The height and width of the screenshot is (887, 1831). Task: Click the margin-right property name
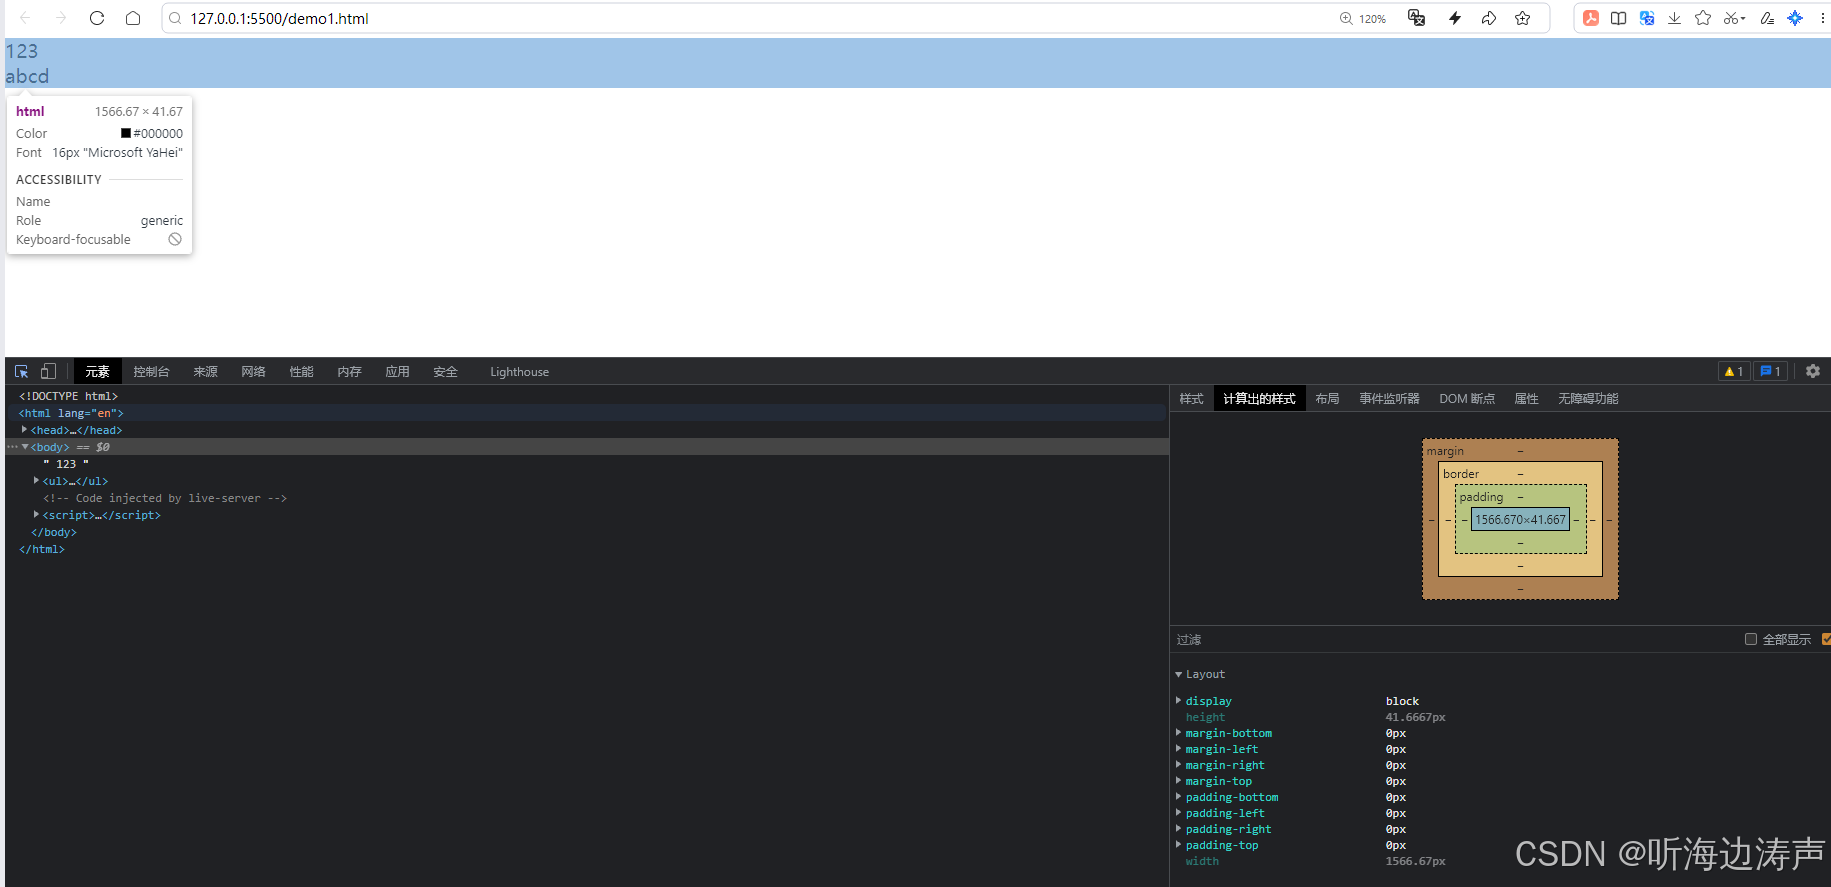point(1224,765)
